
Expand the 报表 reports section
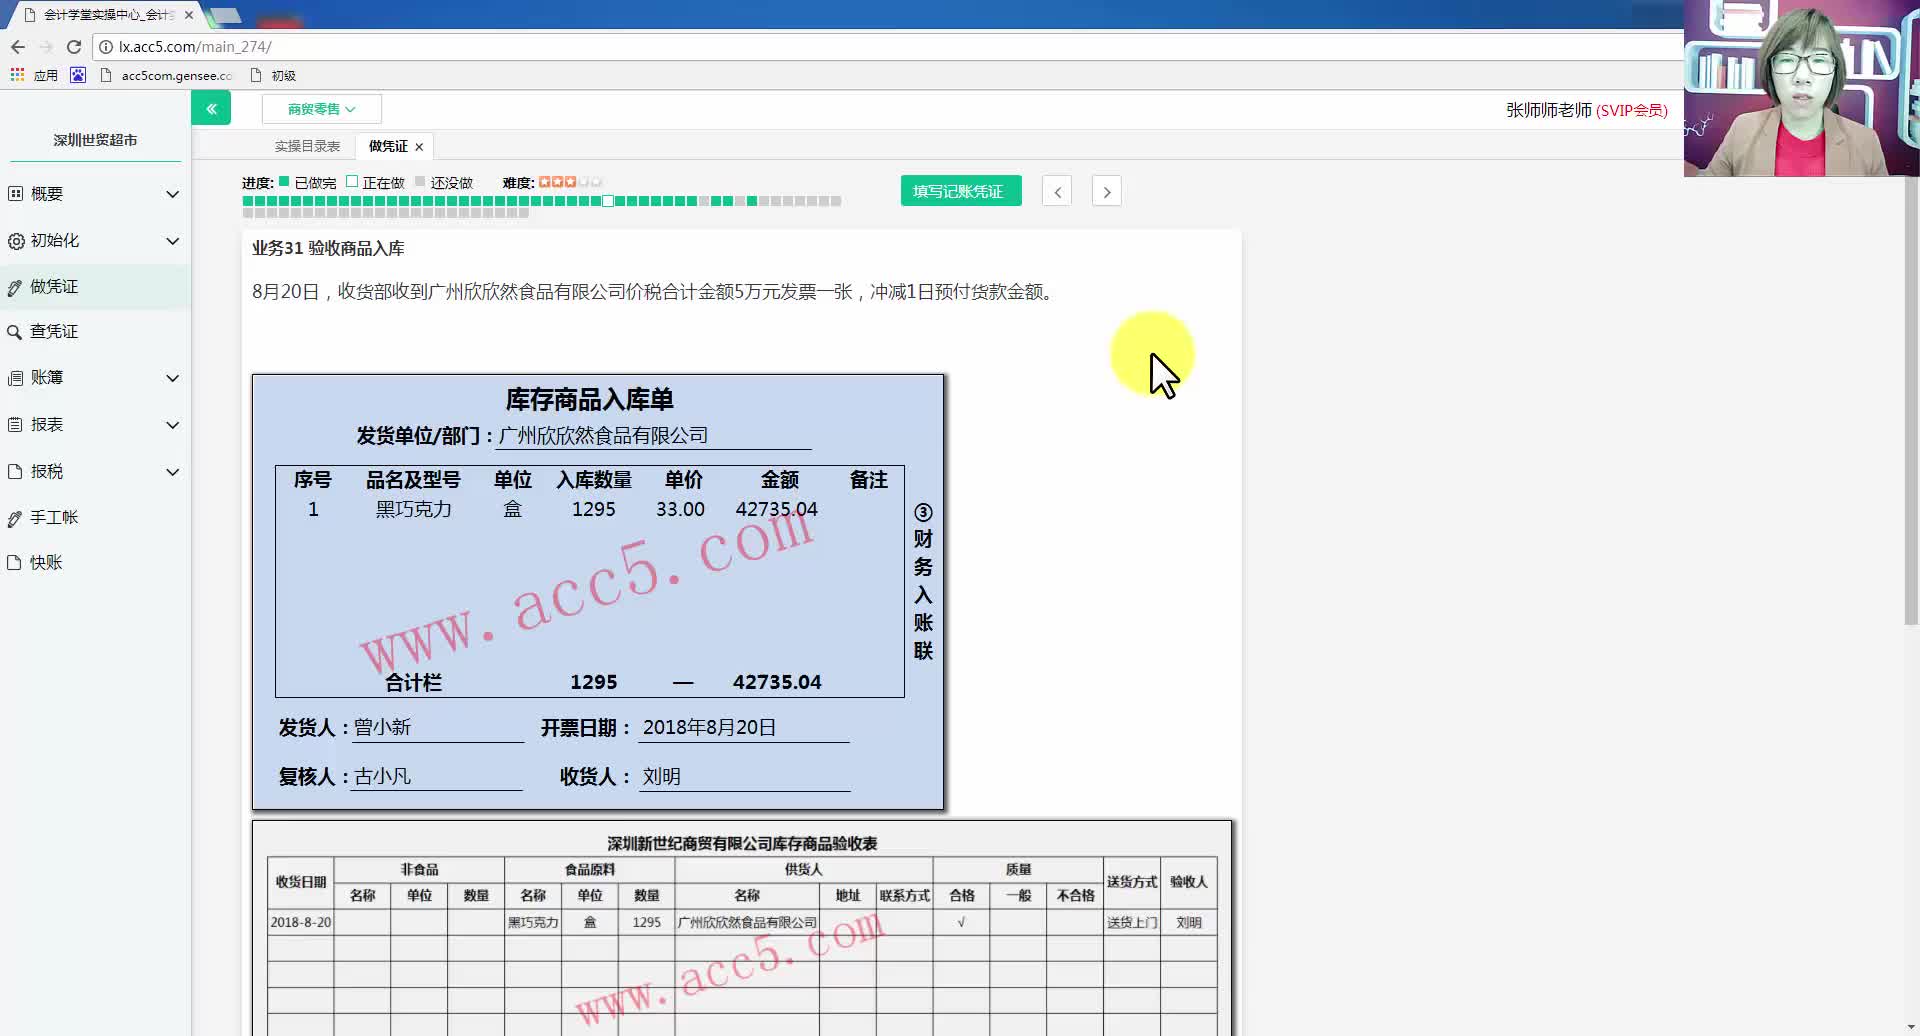pyautogui.click(x=45, y=424)
